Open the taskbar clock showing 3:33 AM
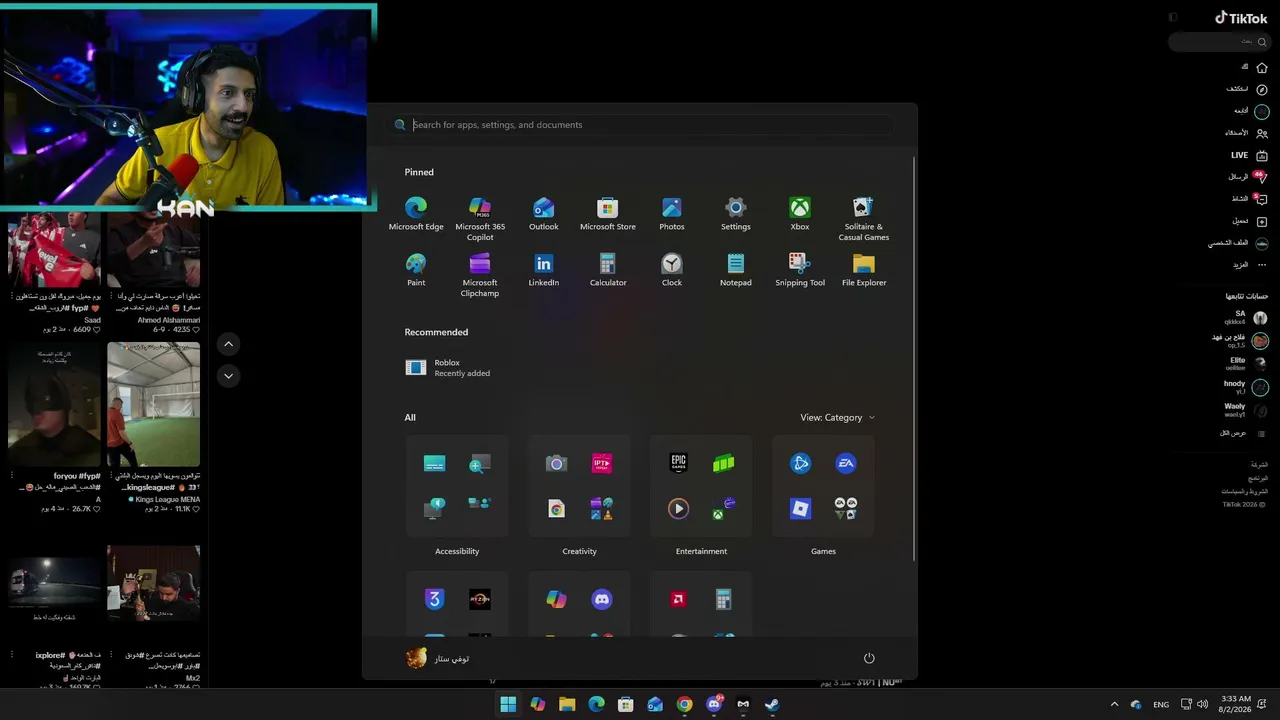The width and height of the screenshot is (1280, 720). pos(1236,704)
